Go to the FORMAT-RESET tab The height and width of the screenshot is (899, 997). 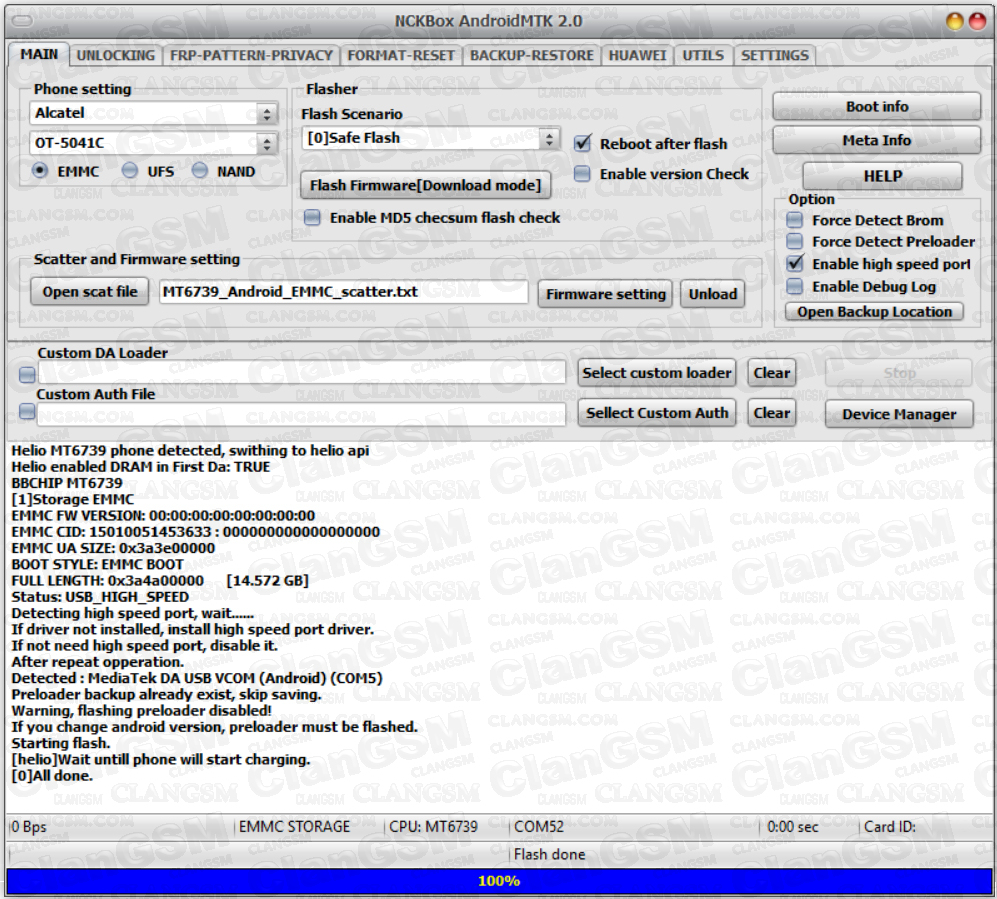pyautogui.click(x=401, y=55)
